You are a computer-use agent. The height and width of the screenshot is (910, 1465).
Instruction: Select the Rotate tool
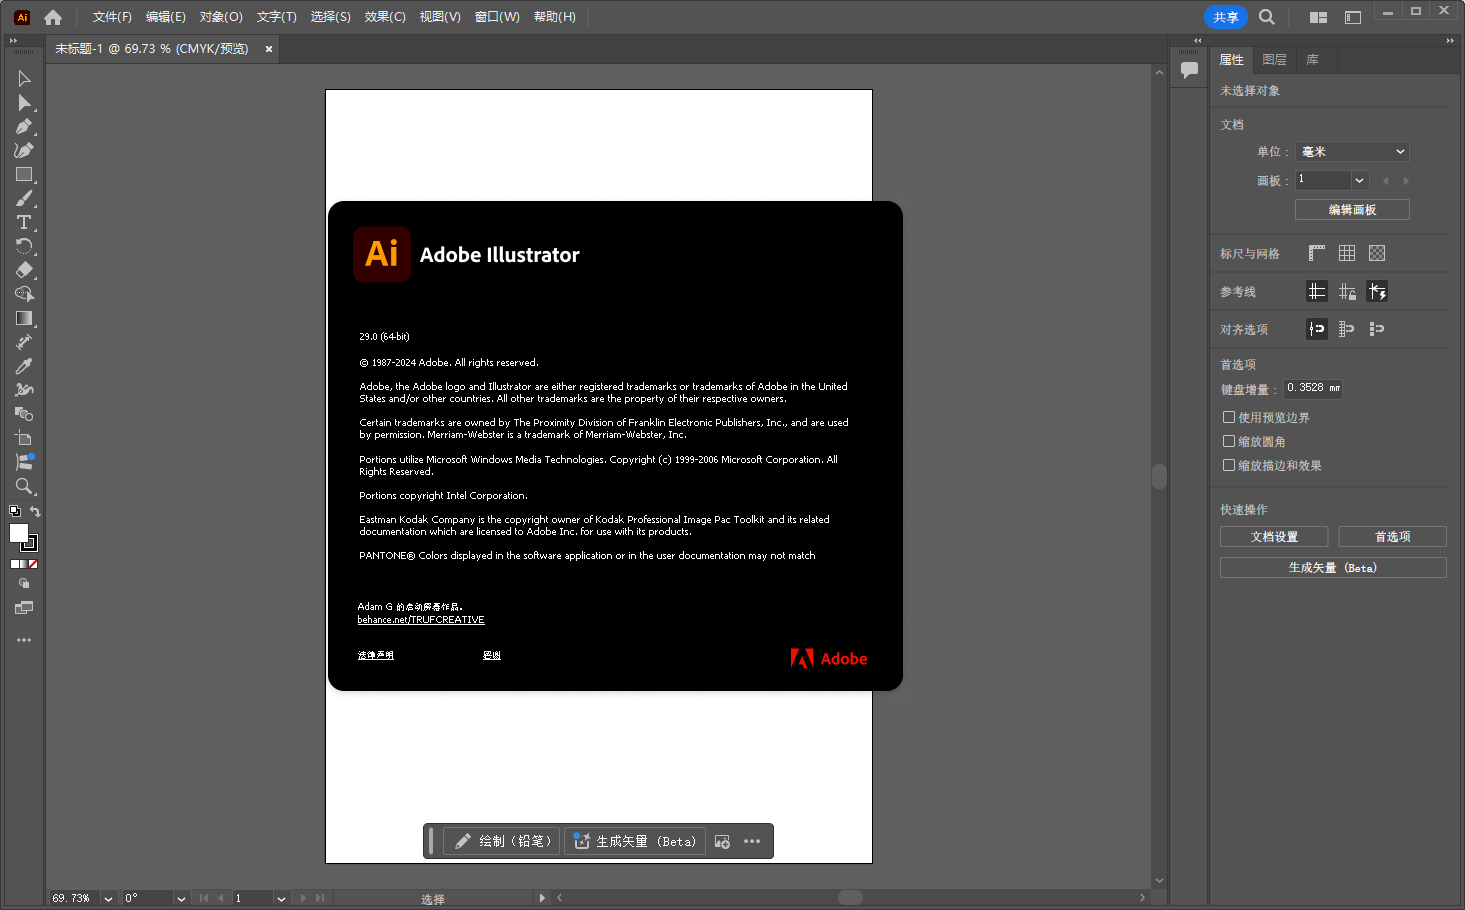point(24,247)
